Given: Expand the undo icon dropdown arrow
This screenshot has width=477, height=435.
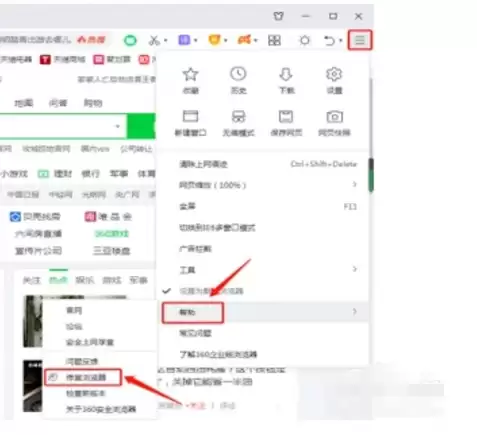Looking at the screenshot, I should 341,41.
